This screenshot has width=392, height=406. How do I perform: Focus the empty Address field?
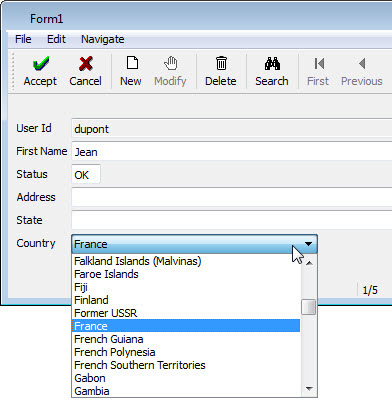point(232,197)
